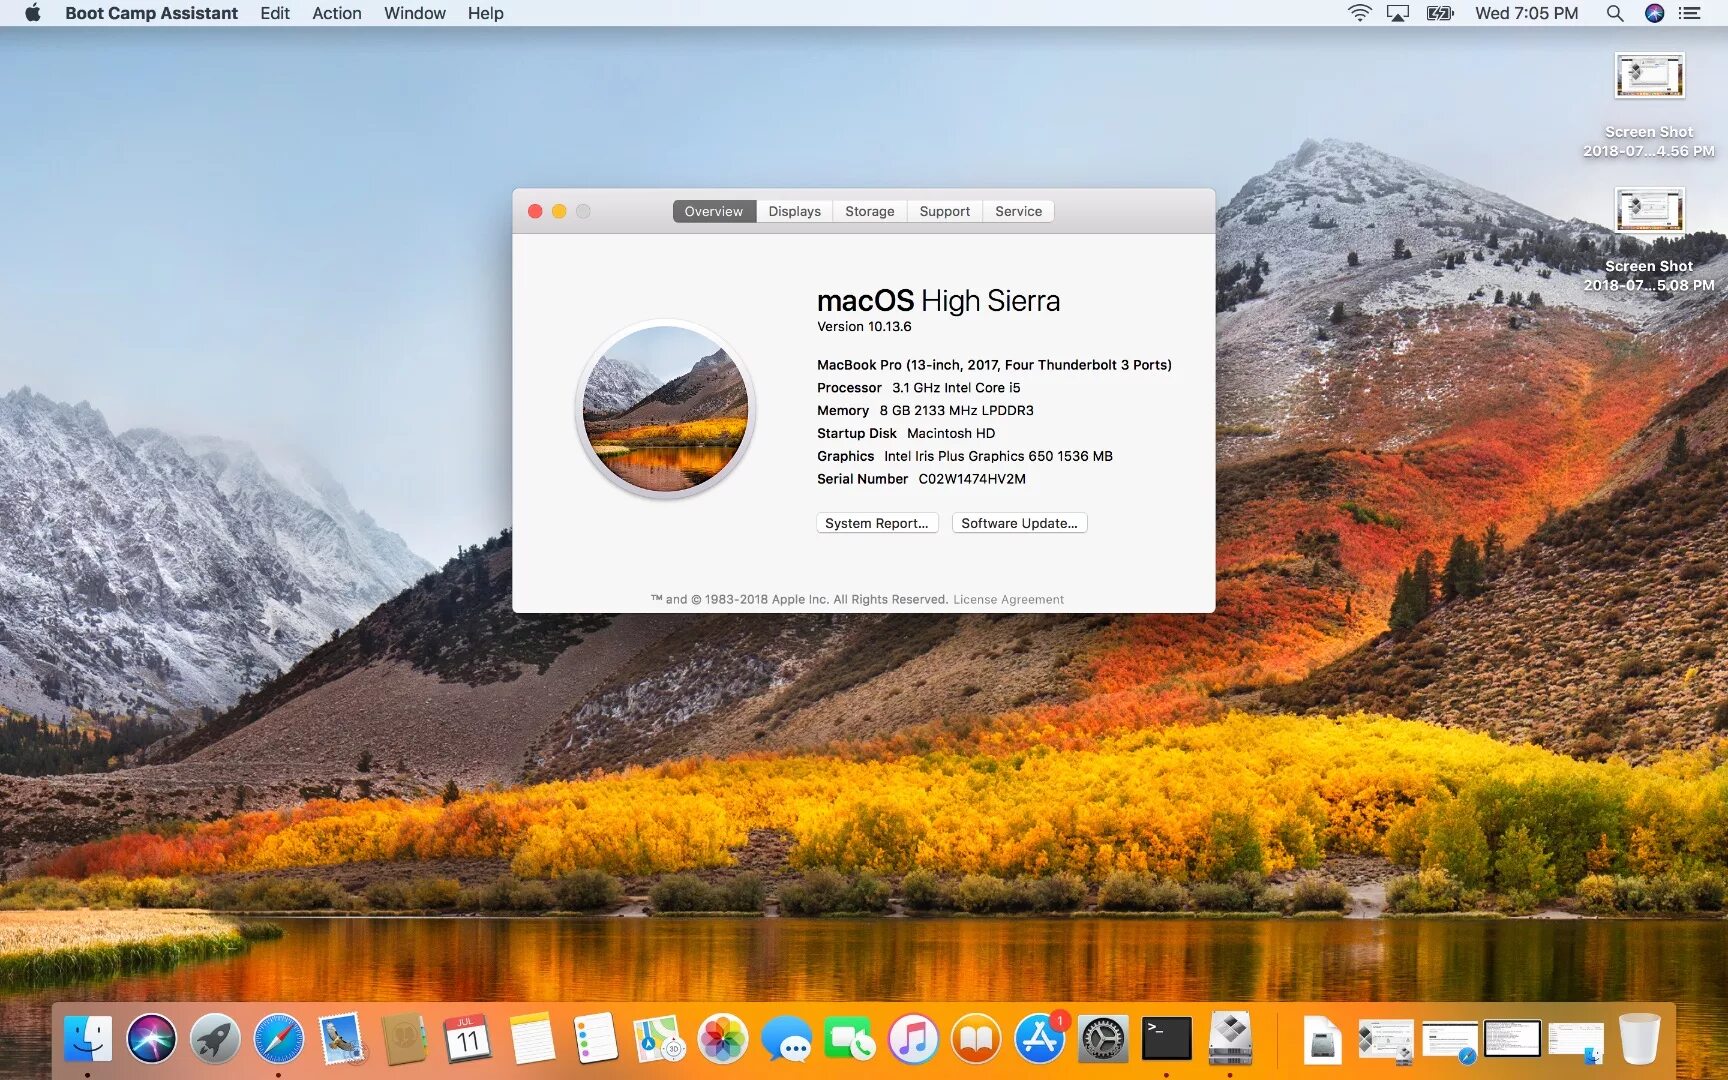
Task: Switch to the Displays tab
Action: click(x=795, y=211)
